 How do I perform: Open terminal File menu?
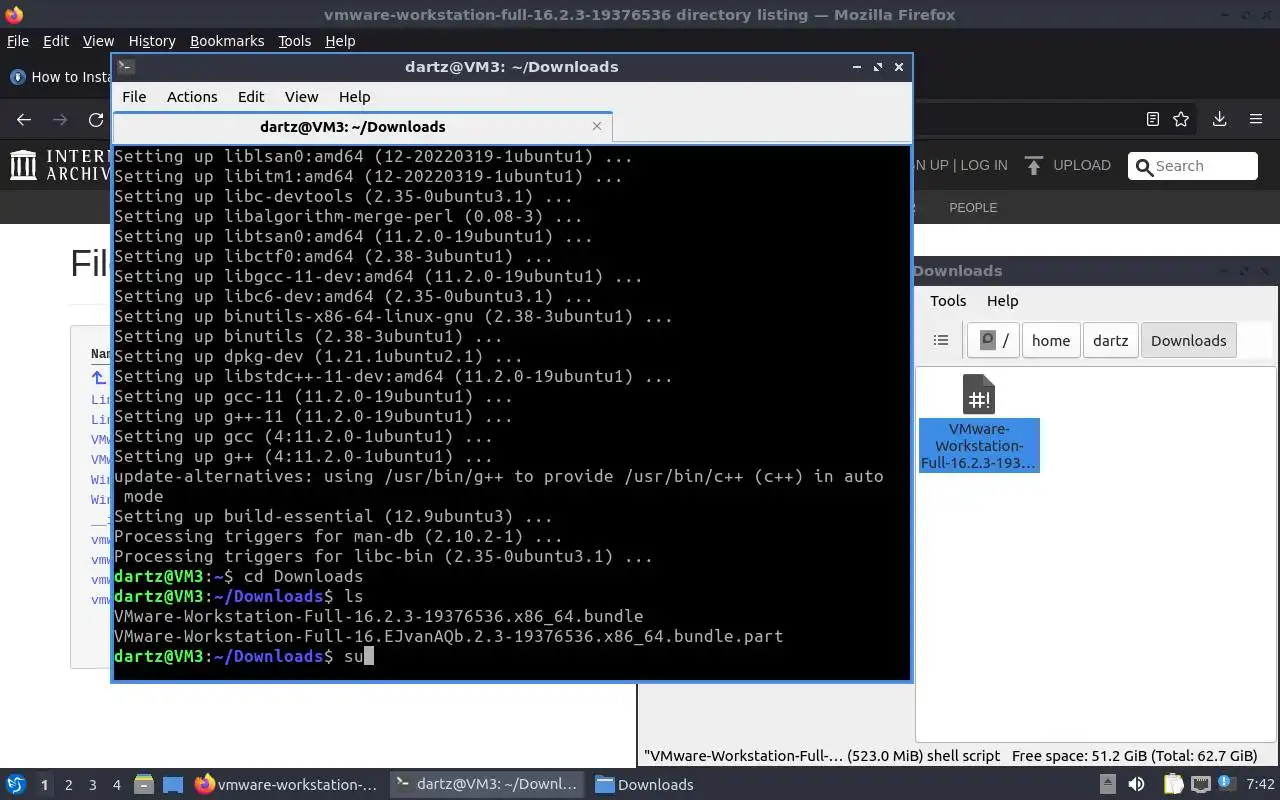[134, 97]
